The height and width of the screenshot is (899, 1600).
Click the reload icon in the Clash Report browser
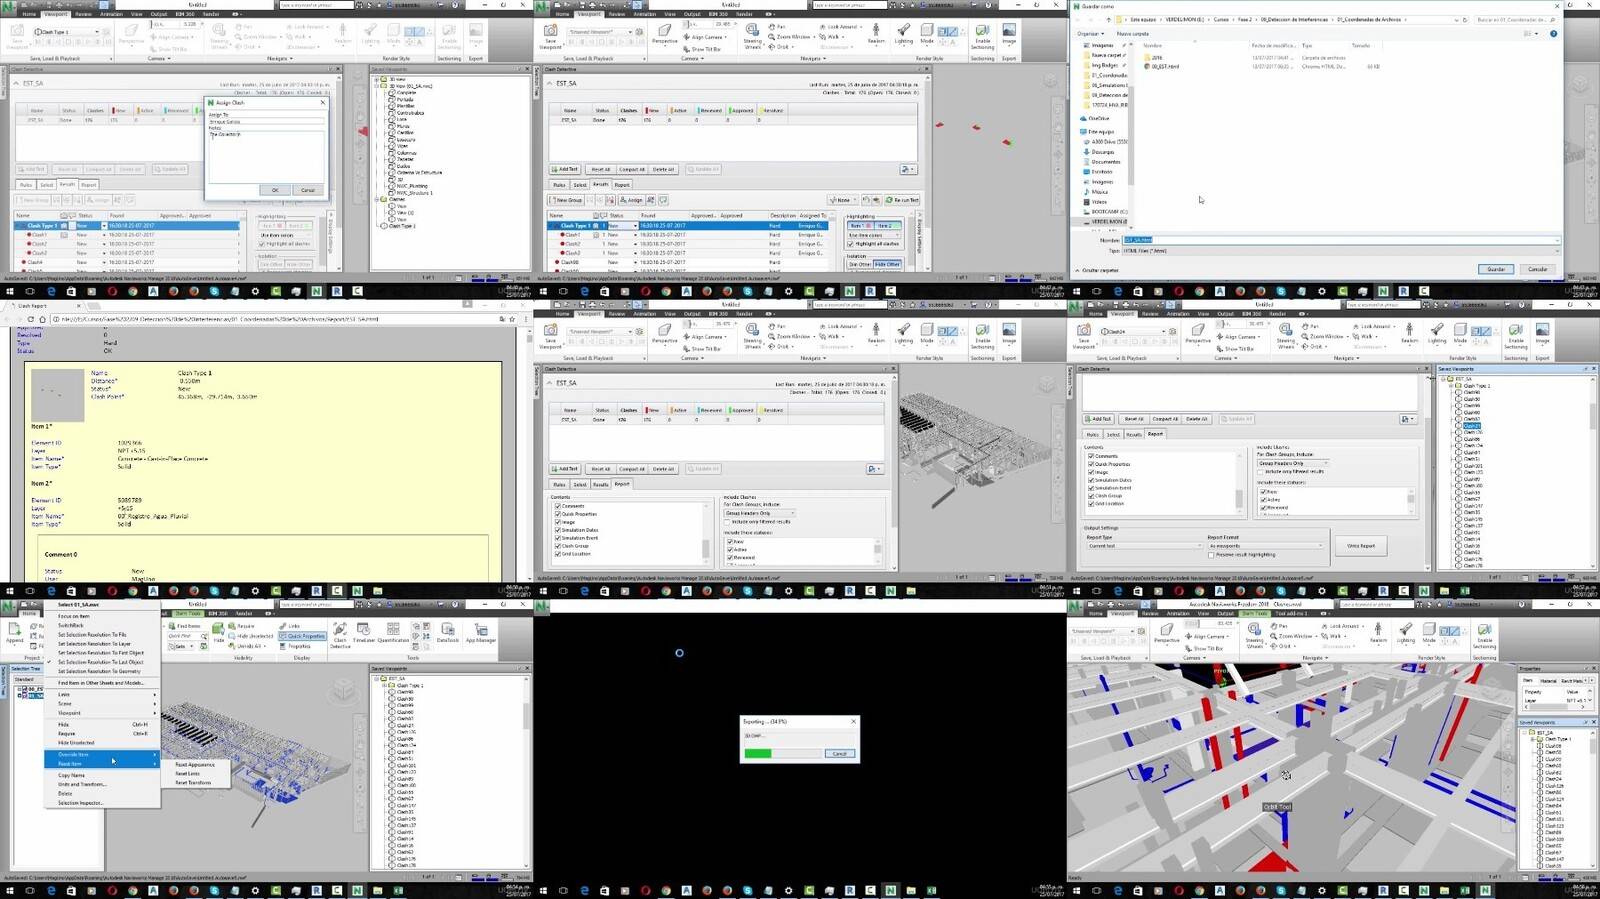coord(31,319)
